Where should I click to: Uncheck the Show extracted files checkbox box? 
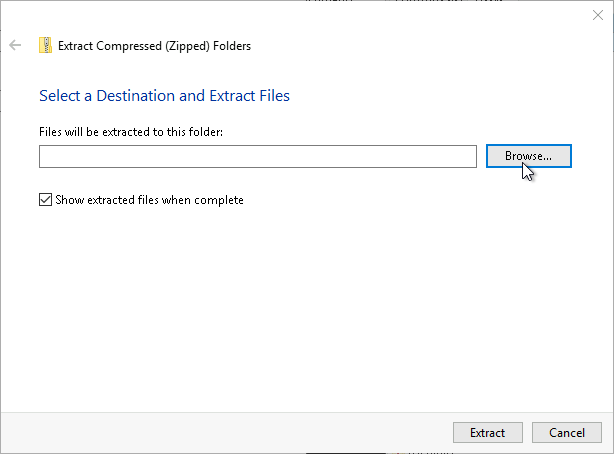(45, 200)
